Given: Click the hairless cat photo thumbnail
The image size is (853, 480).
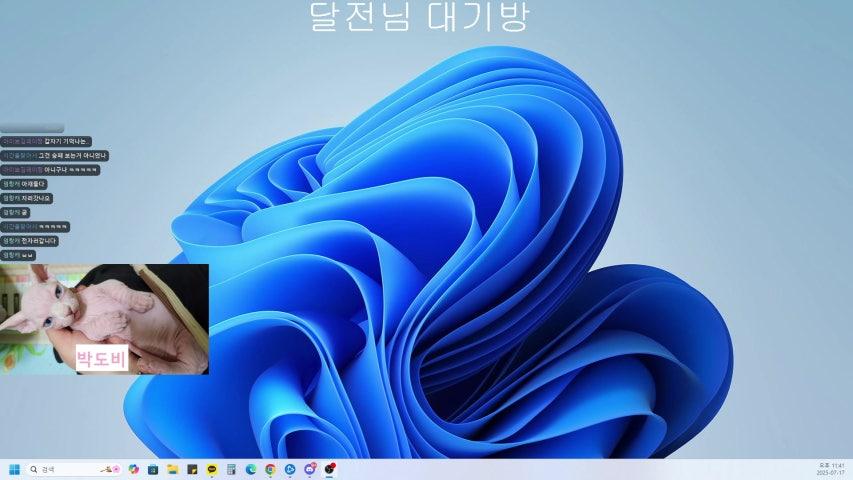Looking at the screenshot, I should [x=104, y=319].
